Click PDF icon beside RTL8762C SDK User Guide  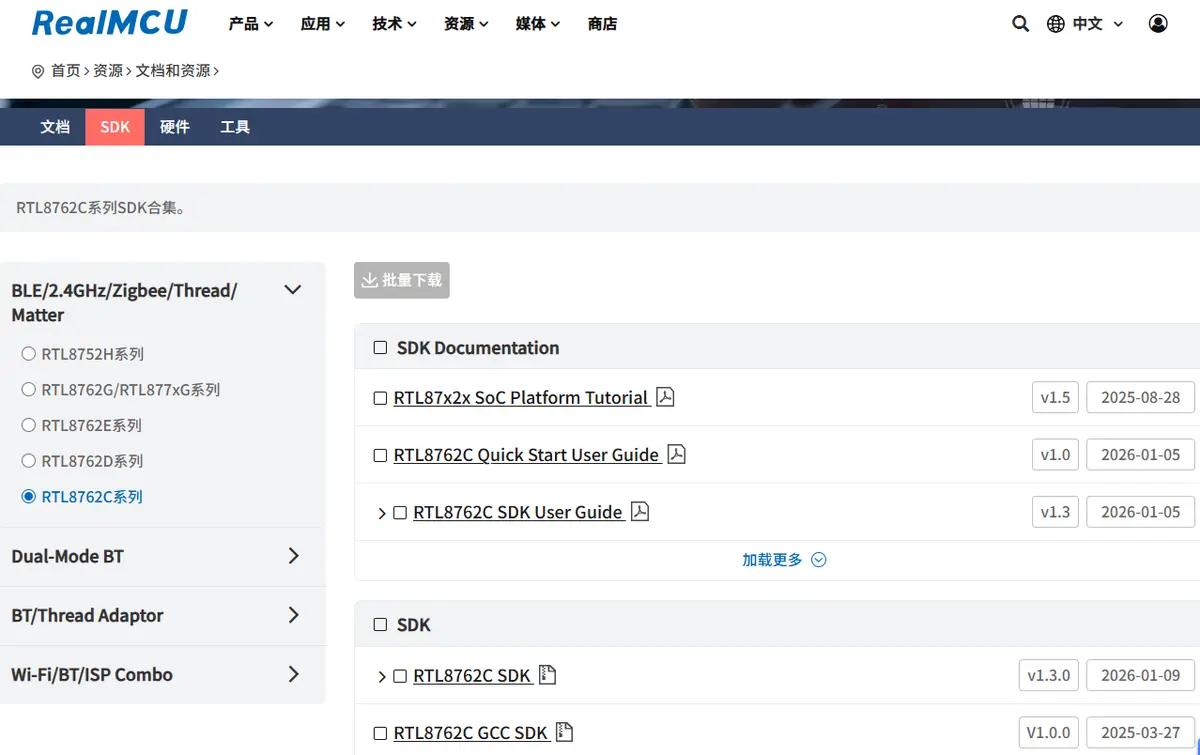pyautogui.click(x=640, y=511)
